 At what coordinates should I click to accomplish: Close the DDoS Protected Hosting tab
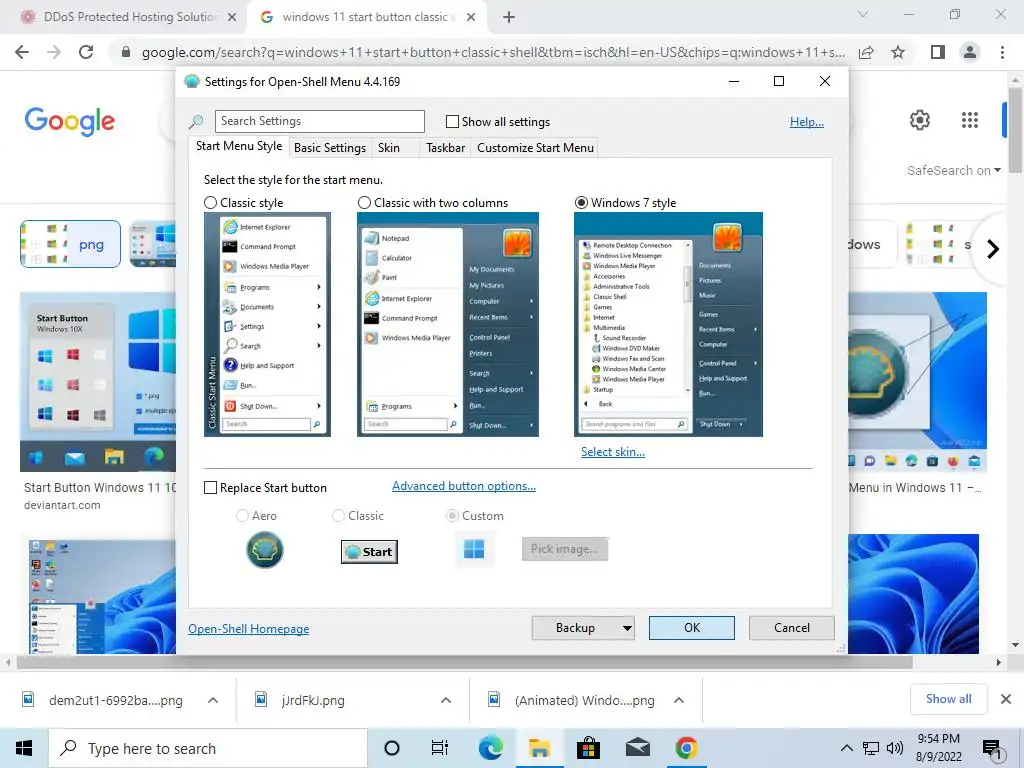(x=232, y=17)
